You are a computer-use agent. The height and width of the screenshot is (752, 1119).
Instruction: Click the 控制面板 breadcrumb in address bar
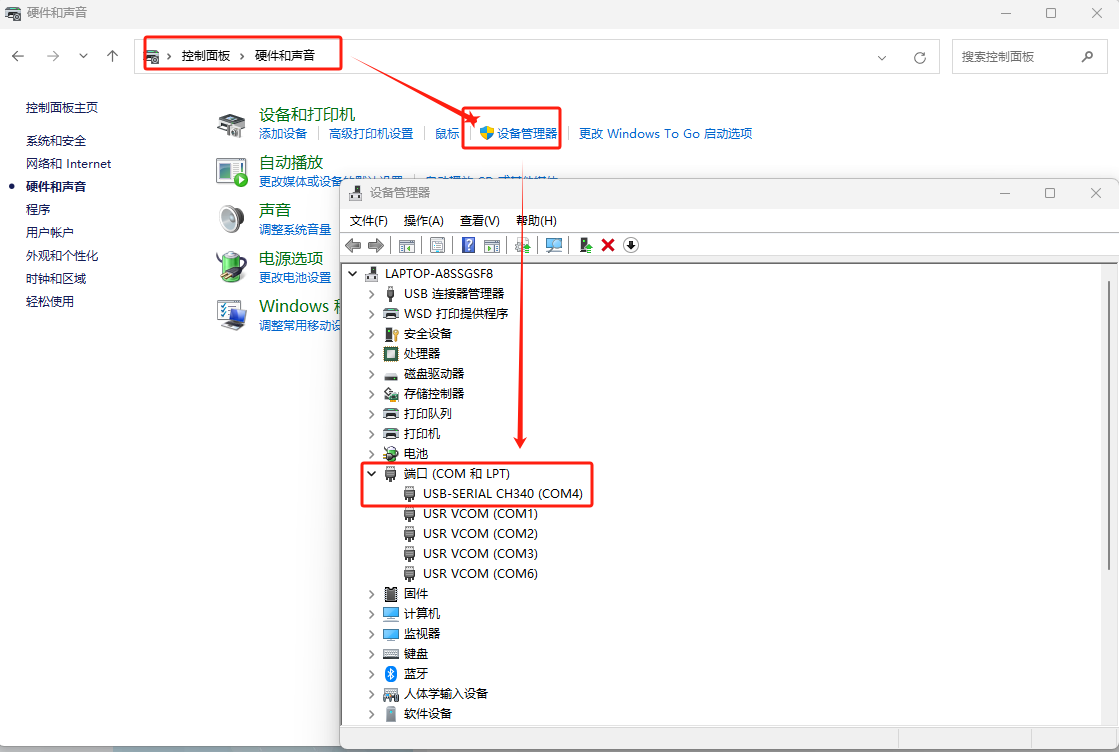pyautogui.click(x=206, y=56)
